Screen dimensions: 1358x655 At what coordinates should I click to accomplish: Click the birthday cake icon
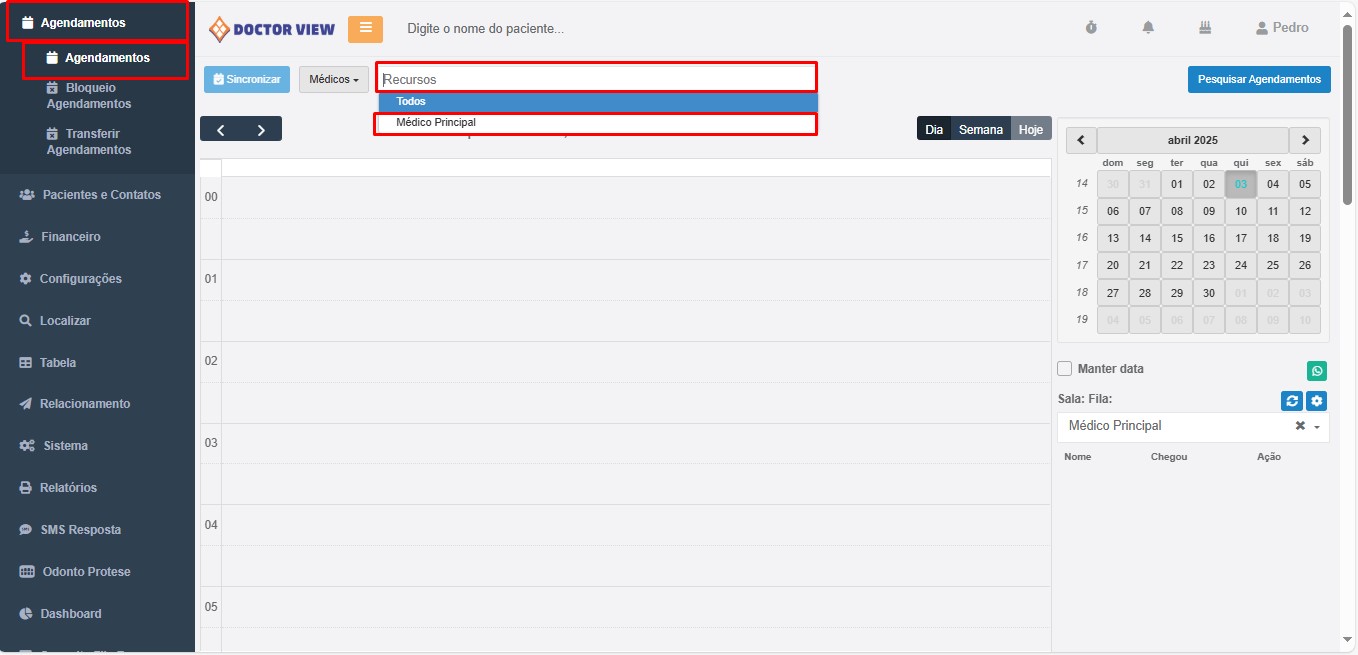coord(1205,28)
